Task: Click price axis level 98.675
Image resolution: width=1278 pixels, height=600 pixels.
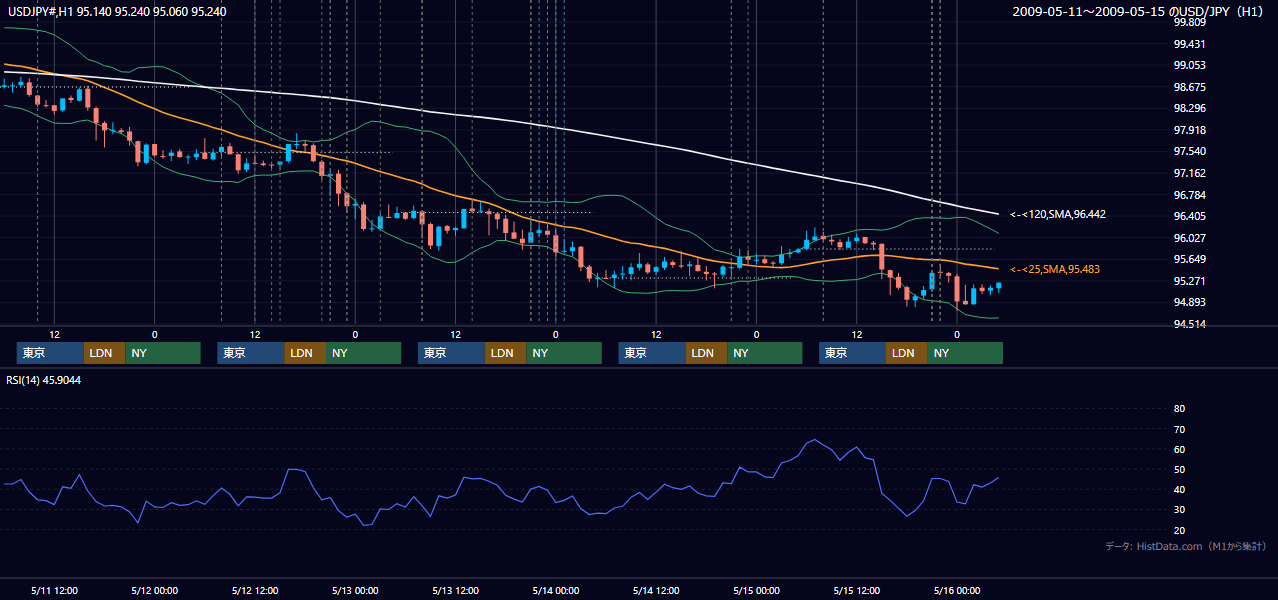Action: coord(1190,87)
